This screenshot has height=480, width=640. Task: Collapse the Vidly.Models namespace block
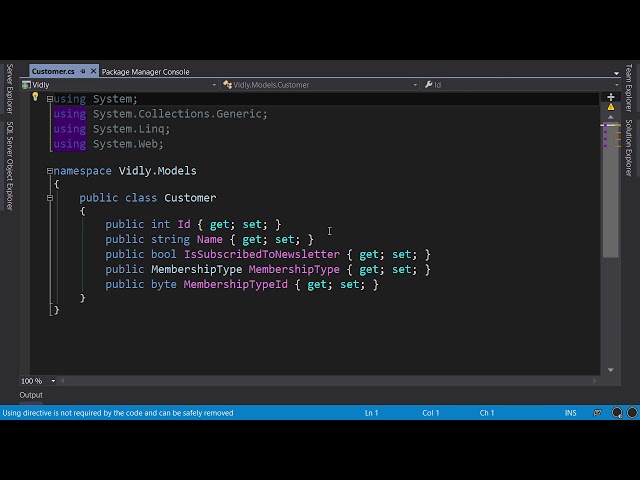[50, 171]
